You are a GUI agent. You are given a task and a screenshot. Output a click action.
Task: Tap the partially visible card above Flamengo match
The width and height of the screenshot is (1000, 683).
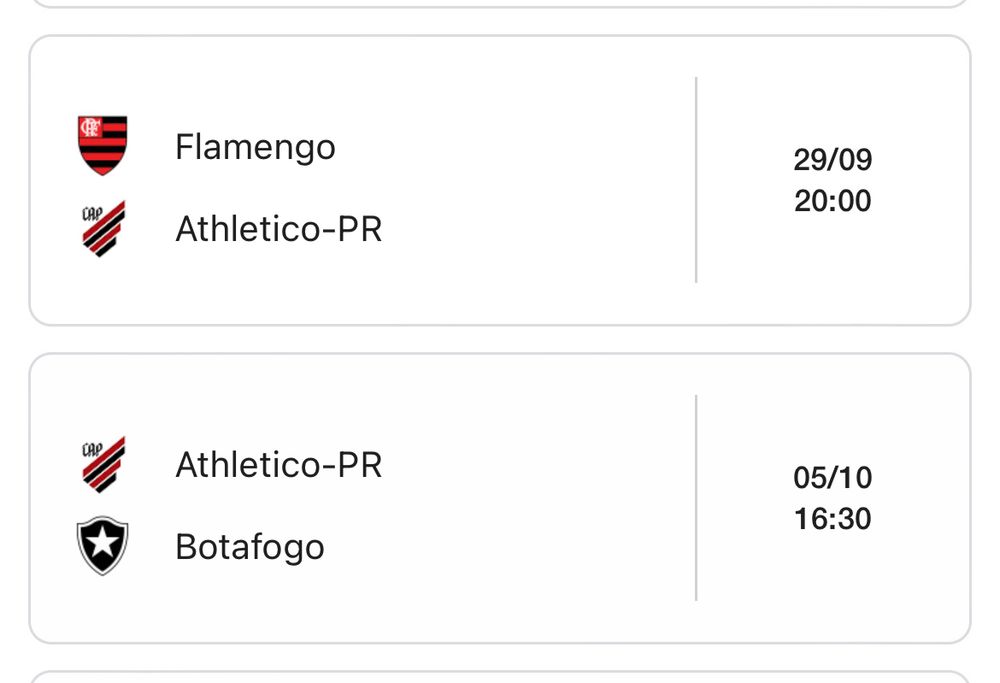pos(500,3)
